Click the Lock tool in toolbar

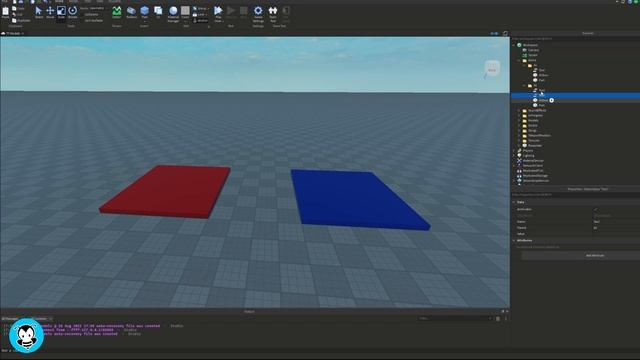[201, 14]
